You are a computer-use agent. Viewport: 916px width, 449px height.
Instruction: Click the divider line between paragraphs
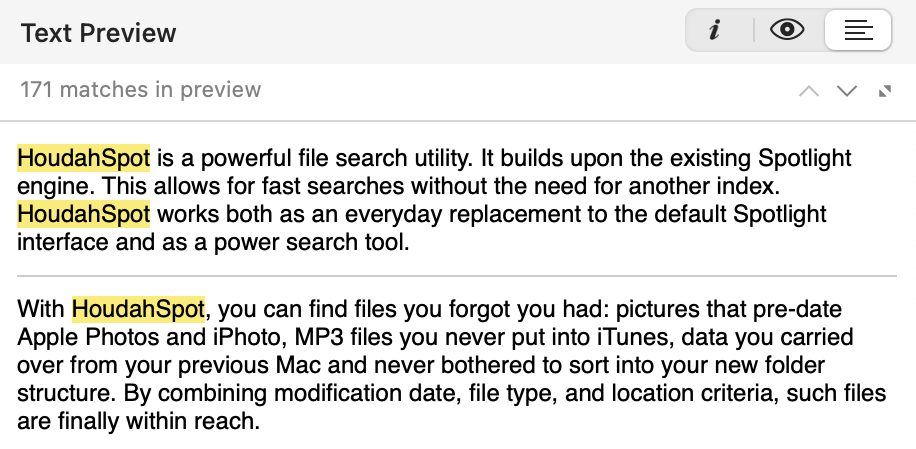(x=457, y=275)
